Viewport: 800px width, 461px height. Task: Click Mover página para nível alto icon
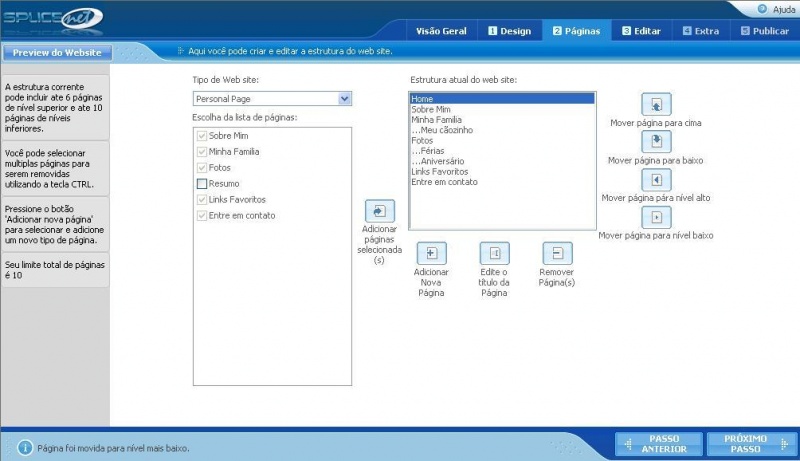click(x=656, y=180)
